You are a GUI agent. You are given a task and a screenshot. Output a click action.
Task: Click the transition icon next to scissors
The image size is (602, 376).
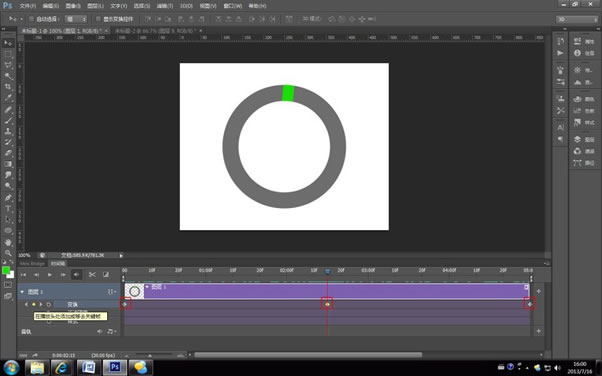pyautogui.click(x=106, y=274)
